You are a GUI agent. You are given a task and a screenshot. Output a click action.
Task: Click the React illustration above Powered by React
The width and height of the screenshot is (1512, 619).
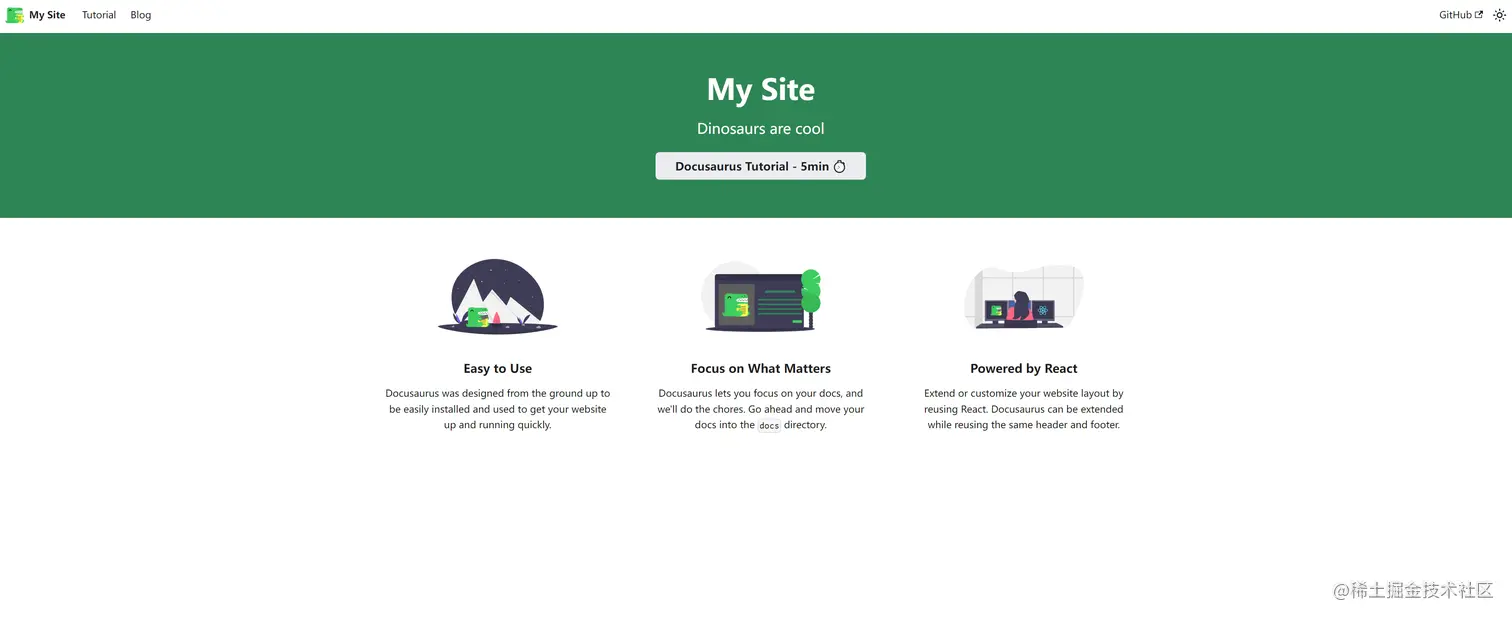click(1024, 297)
